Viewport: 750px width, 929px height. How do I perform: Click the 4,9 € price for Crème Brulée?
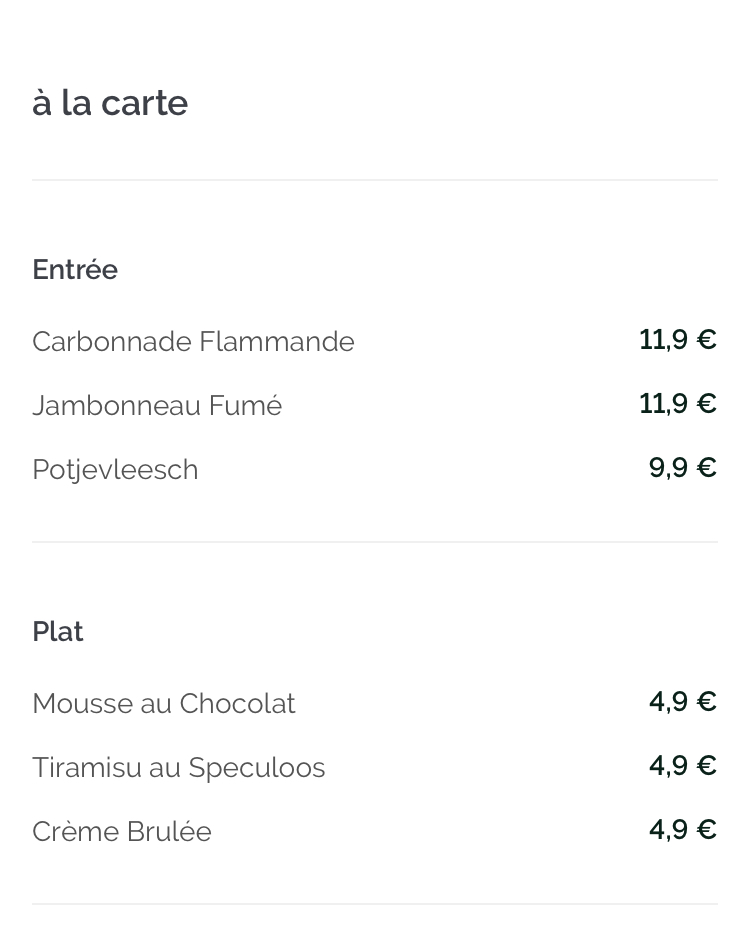(x=682, y=830)
